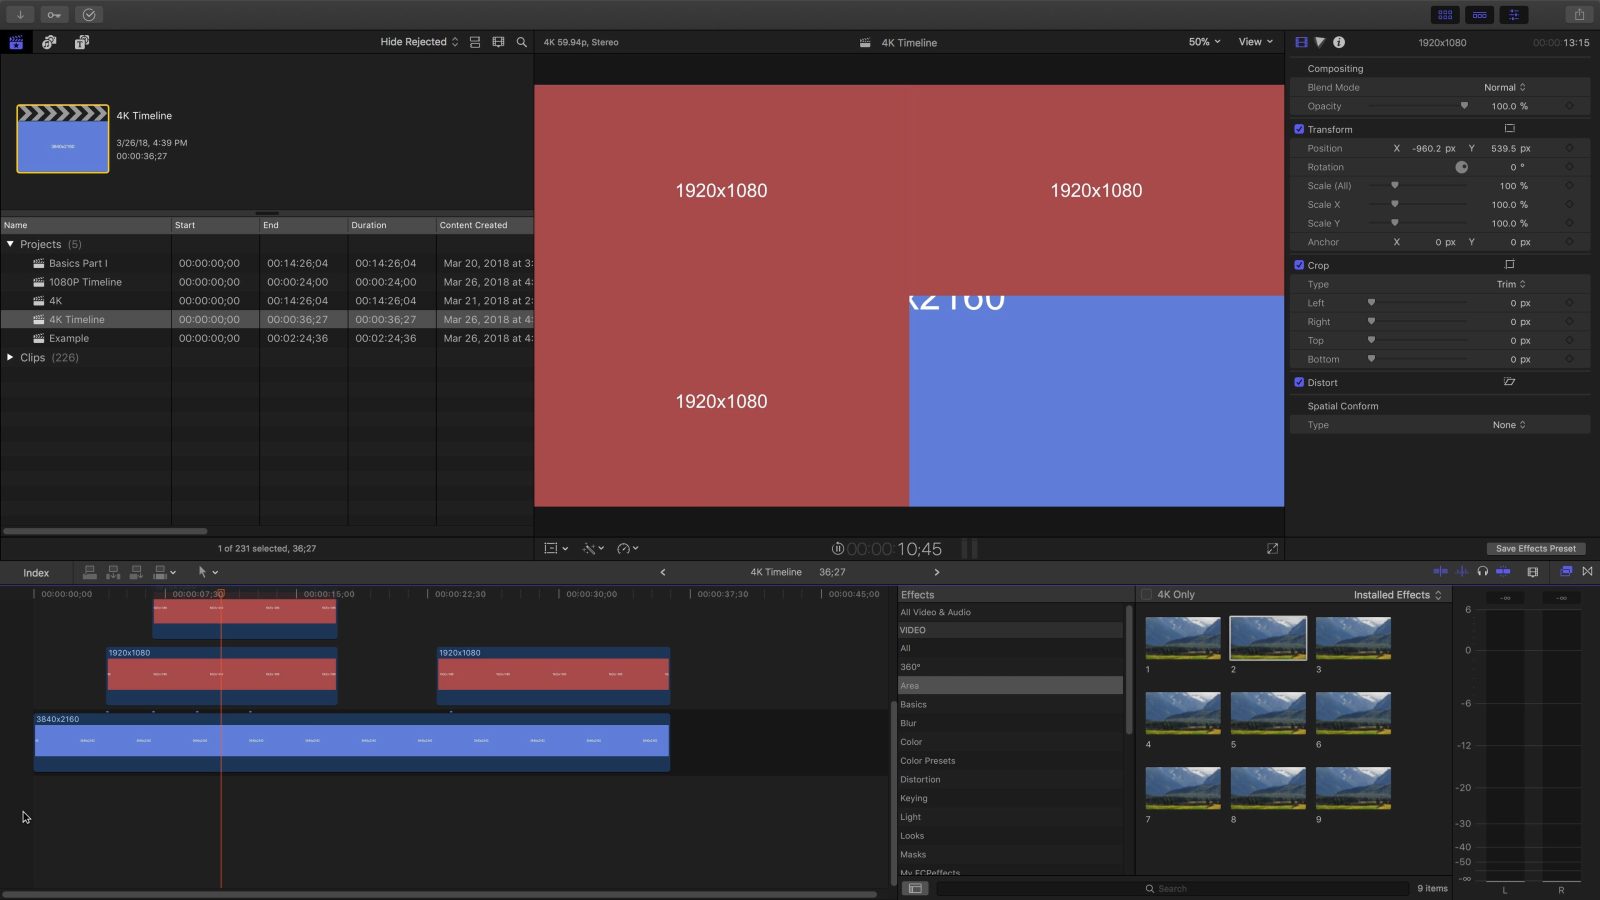Viewport: 1600px width, 900px height.
Task: Select effect thumbnail number 5
Action: (x=1267, y=713)
